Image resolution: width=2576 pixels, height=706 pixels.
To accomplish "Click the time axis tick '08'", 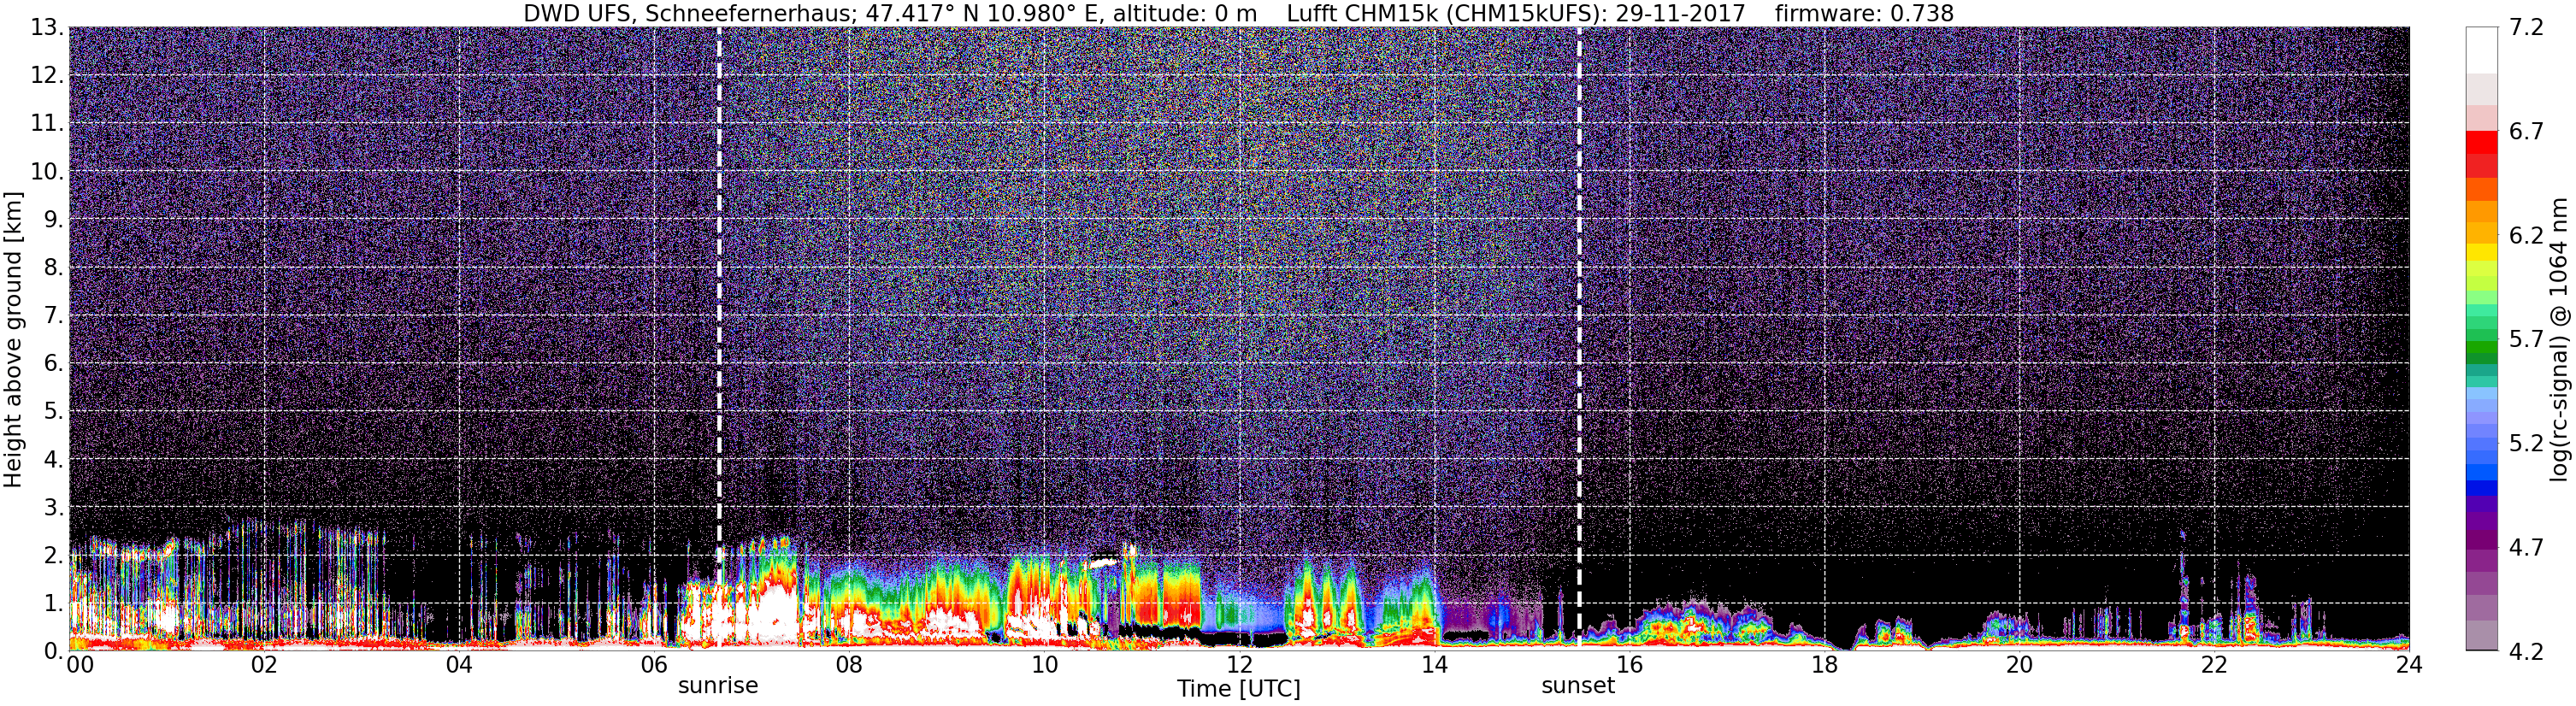I will pyautogui.click(x=849, y=665).
